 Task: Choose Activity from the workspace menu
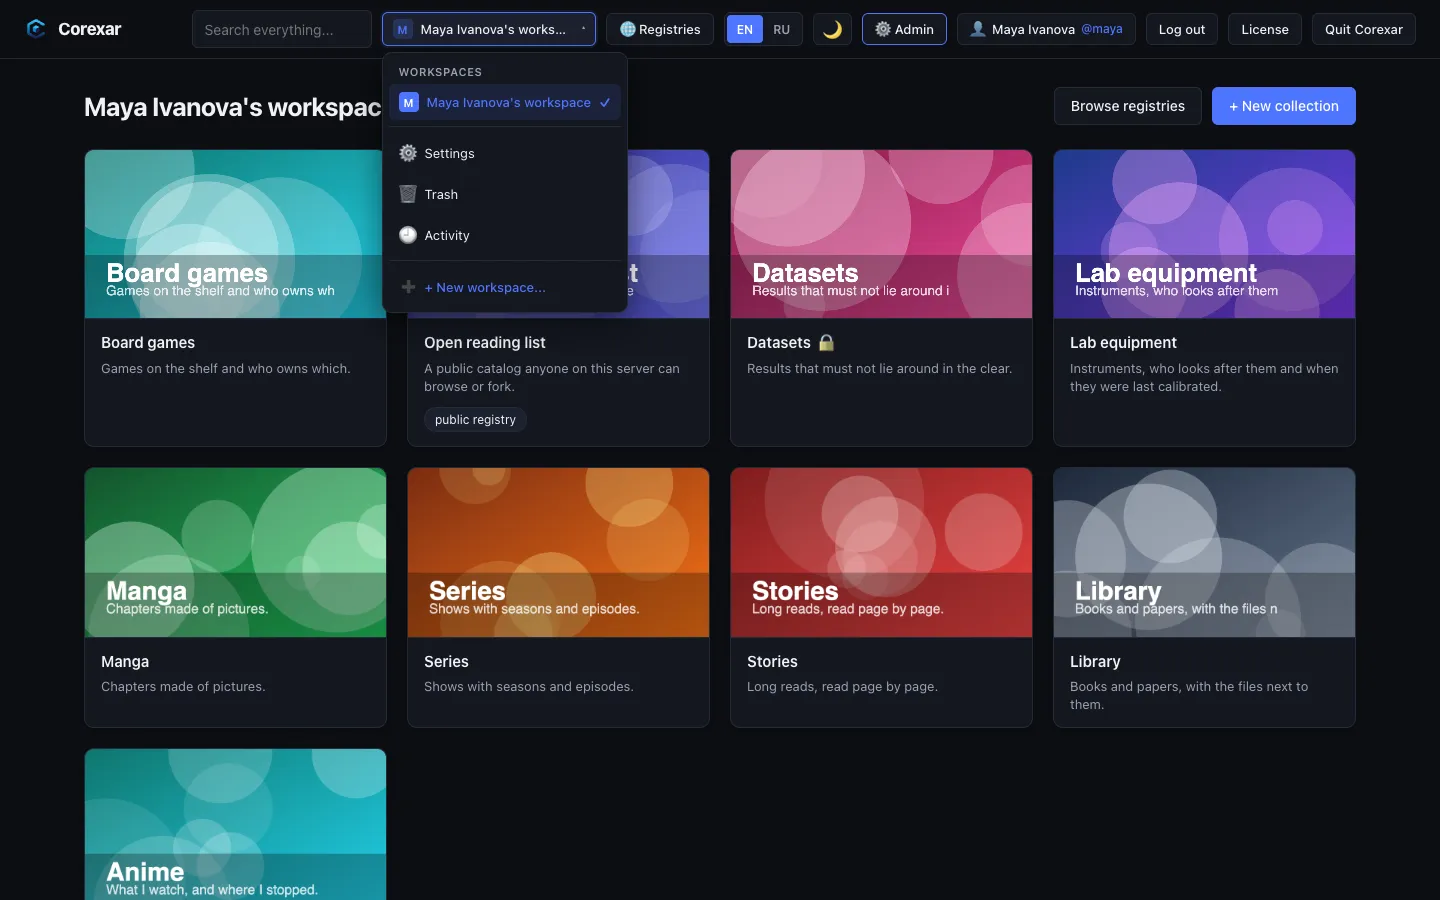pyautogui.click(x=505, y=236)
